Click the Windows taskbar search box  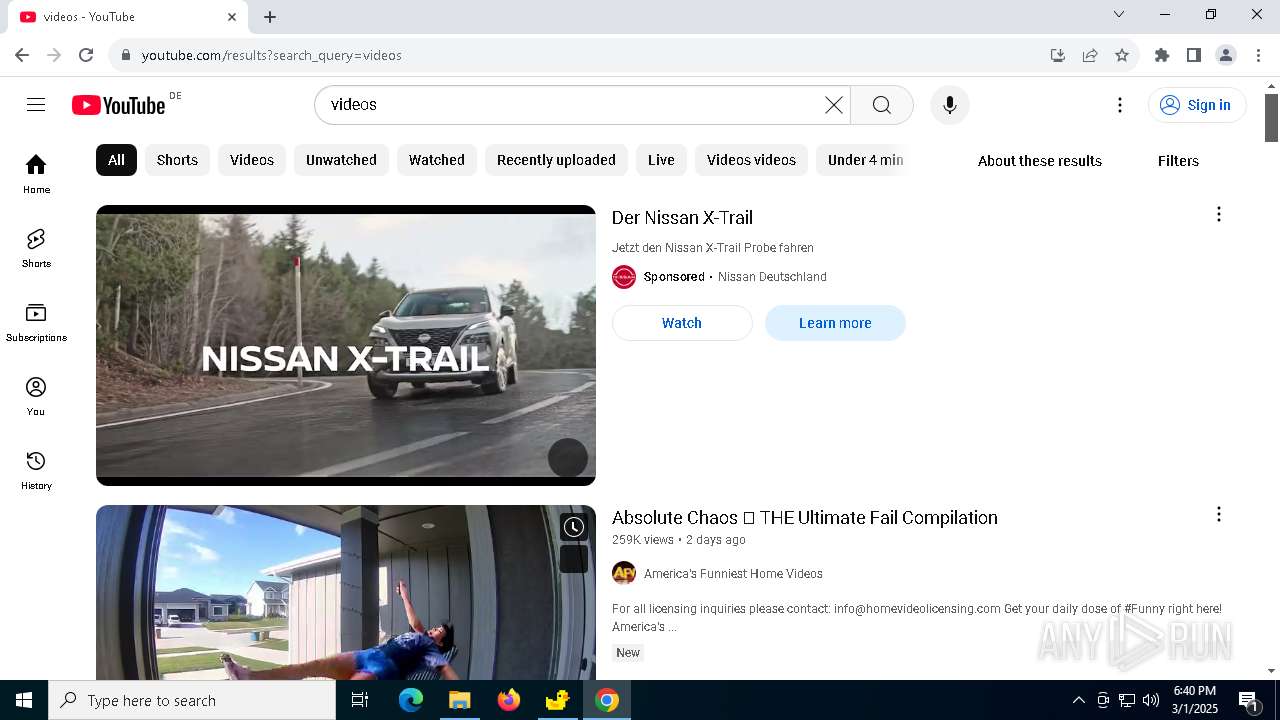pos(192,700)
